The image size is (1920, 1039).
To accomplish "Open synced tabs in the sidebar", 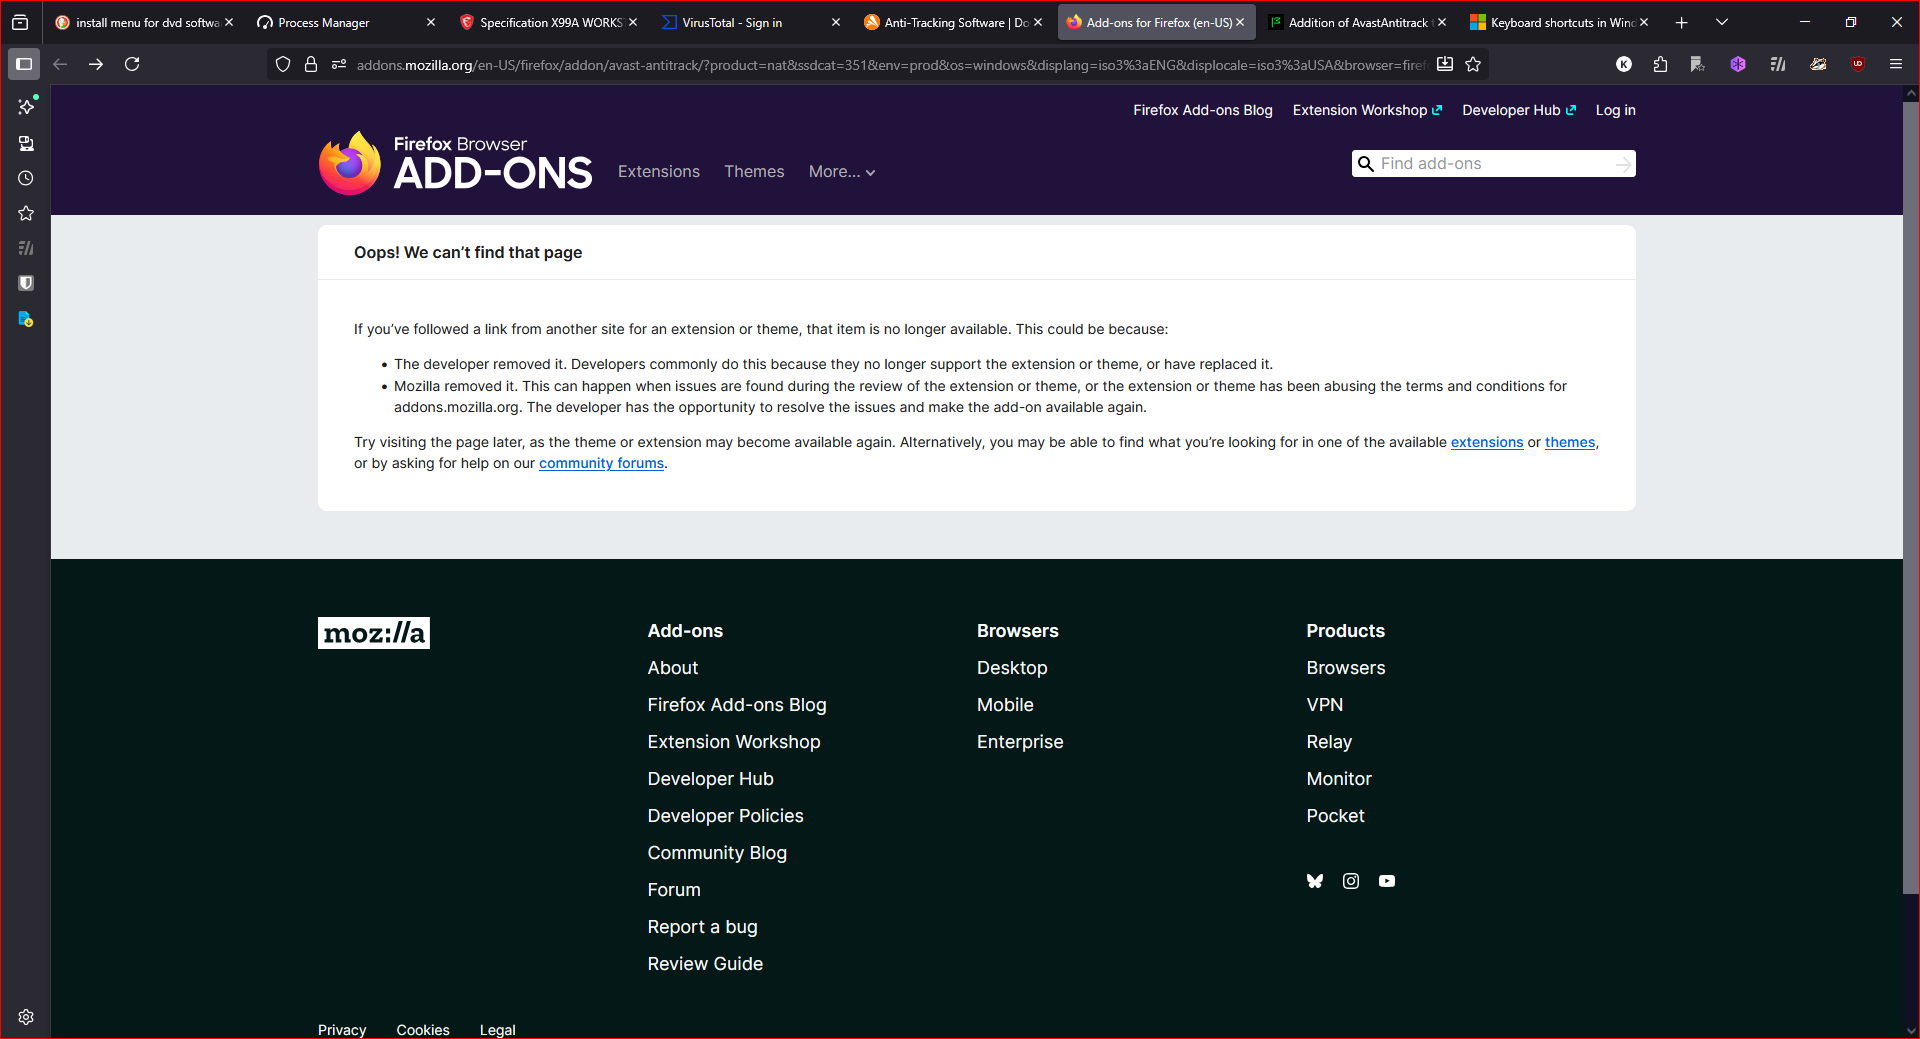I will 26,143.
